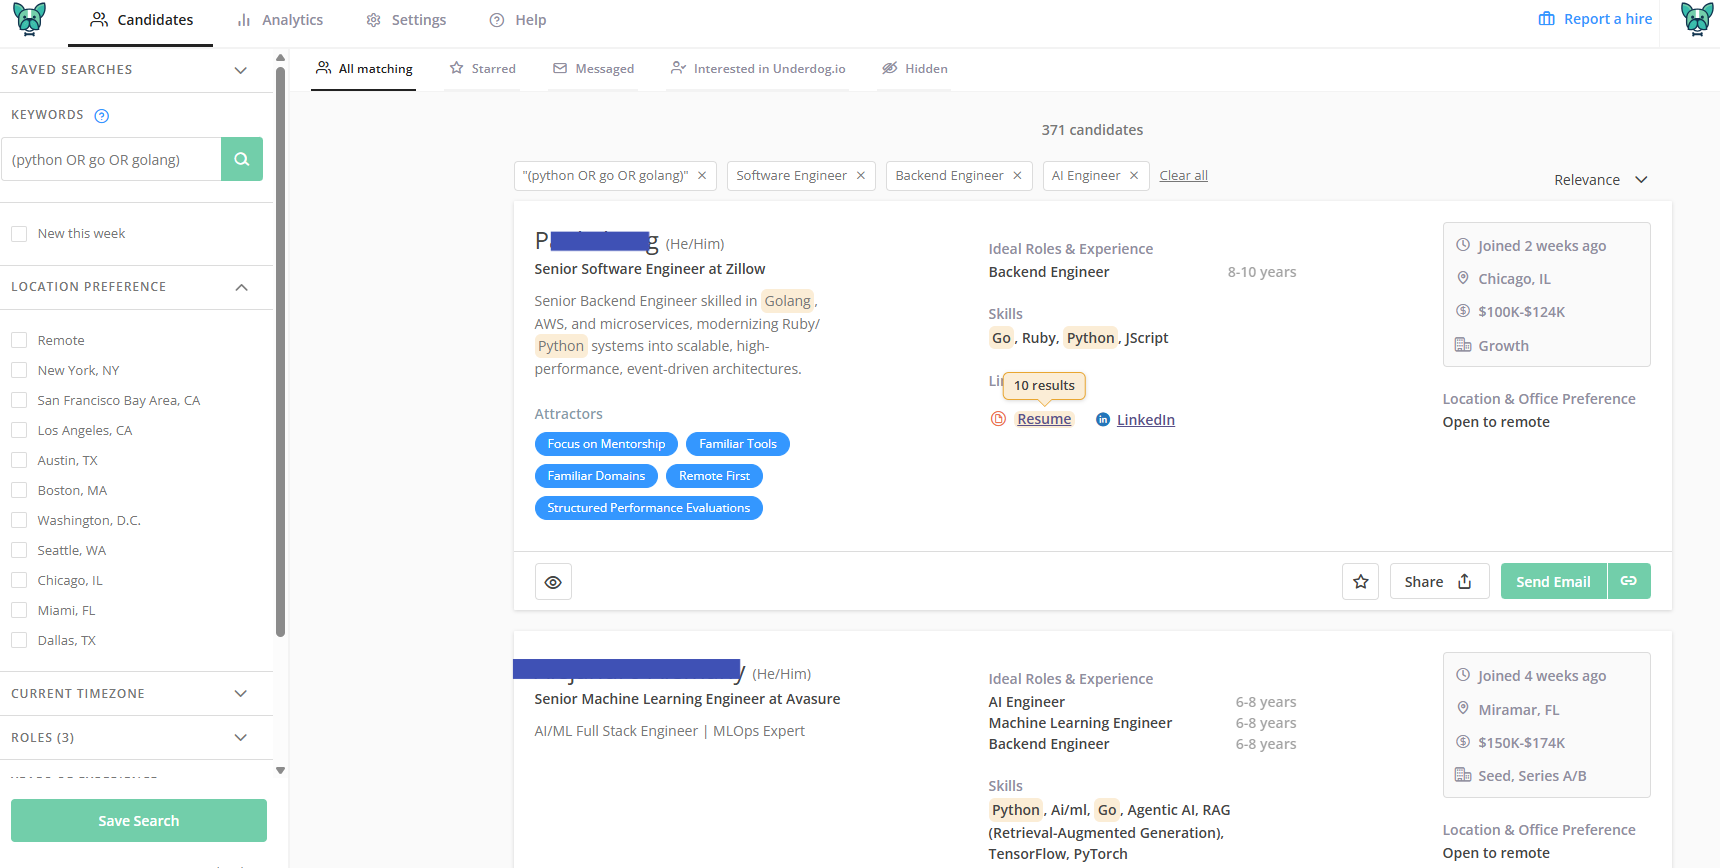Show the Interested in Underdog.io tab

coord(758,69)
